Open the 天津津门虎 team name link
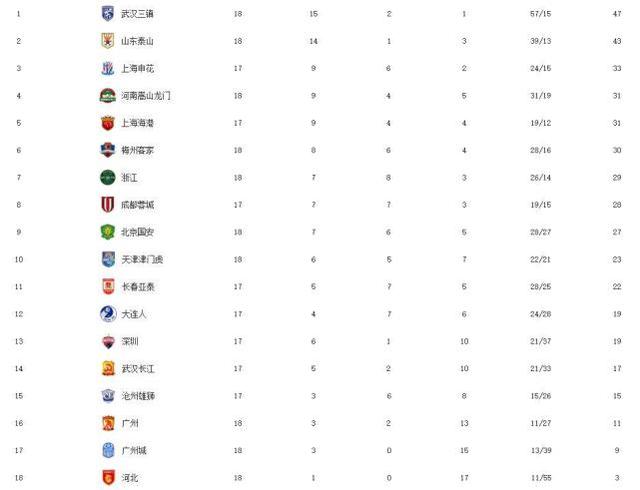640x490 pixels. [x=142, y=259]
